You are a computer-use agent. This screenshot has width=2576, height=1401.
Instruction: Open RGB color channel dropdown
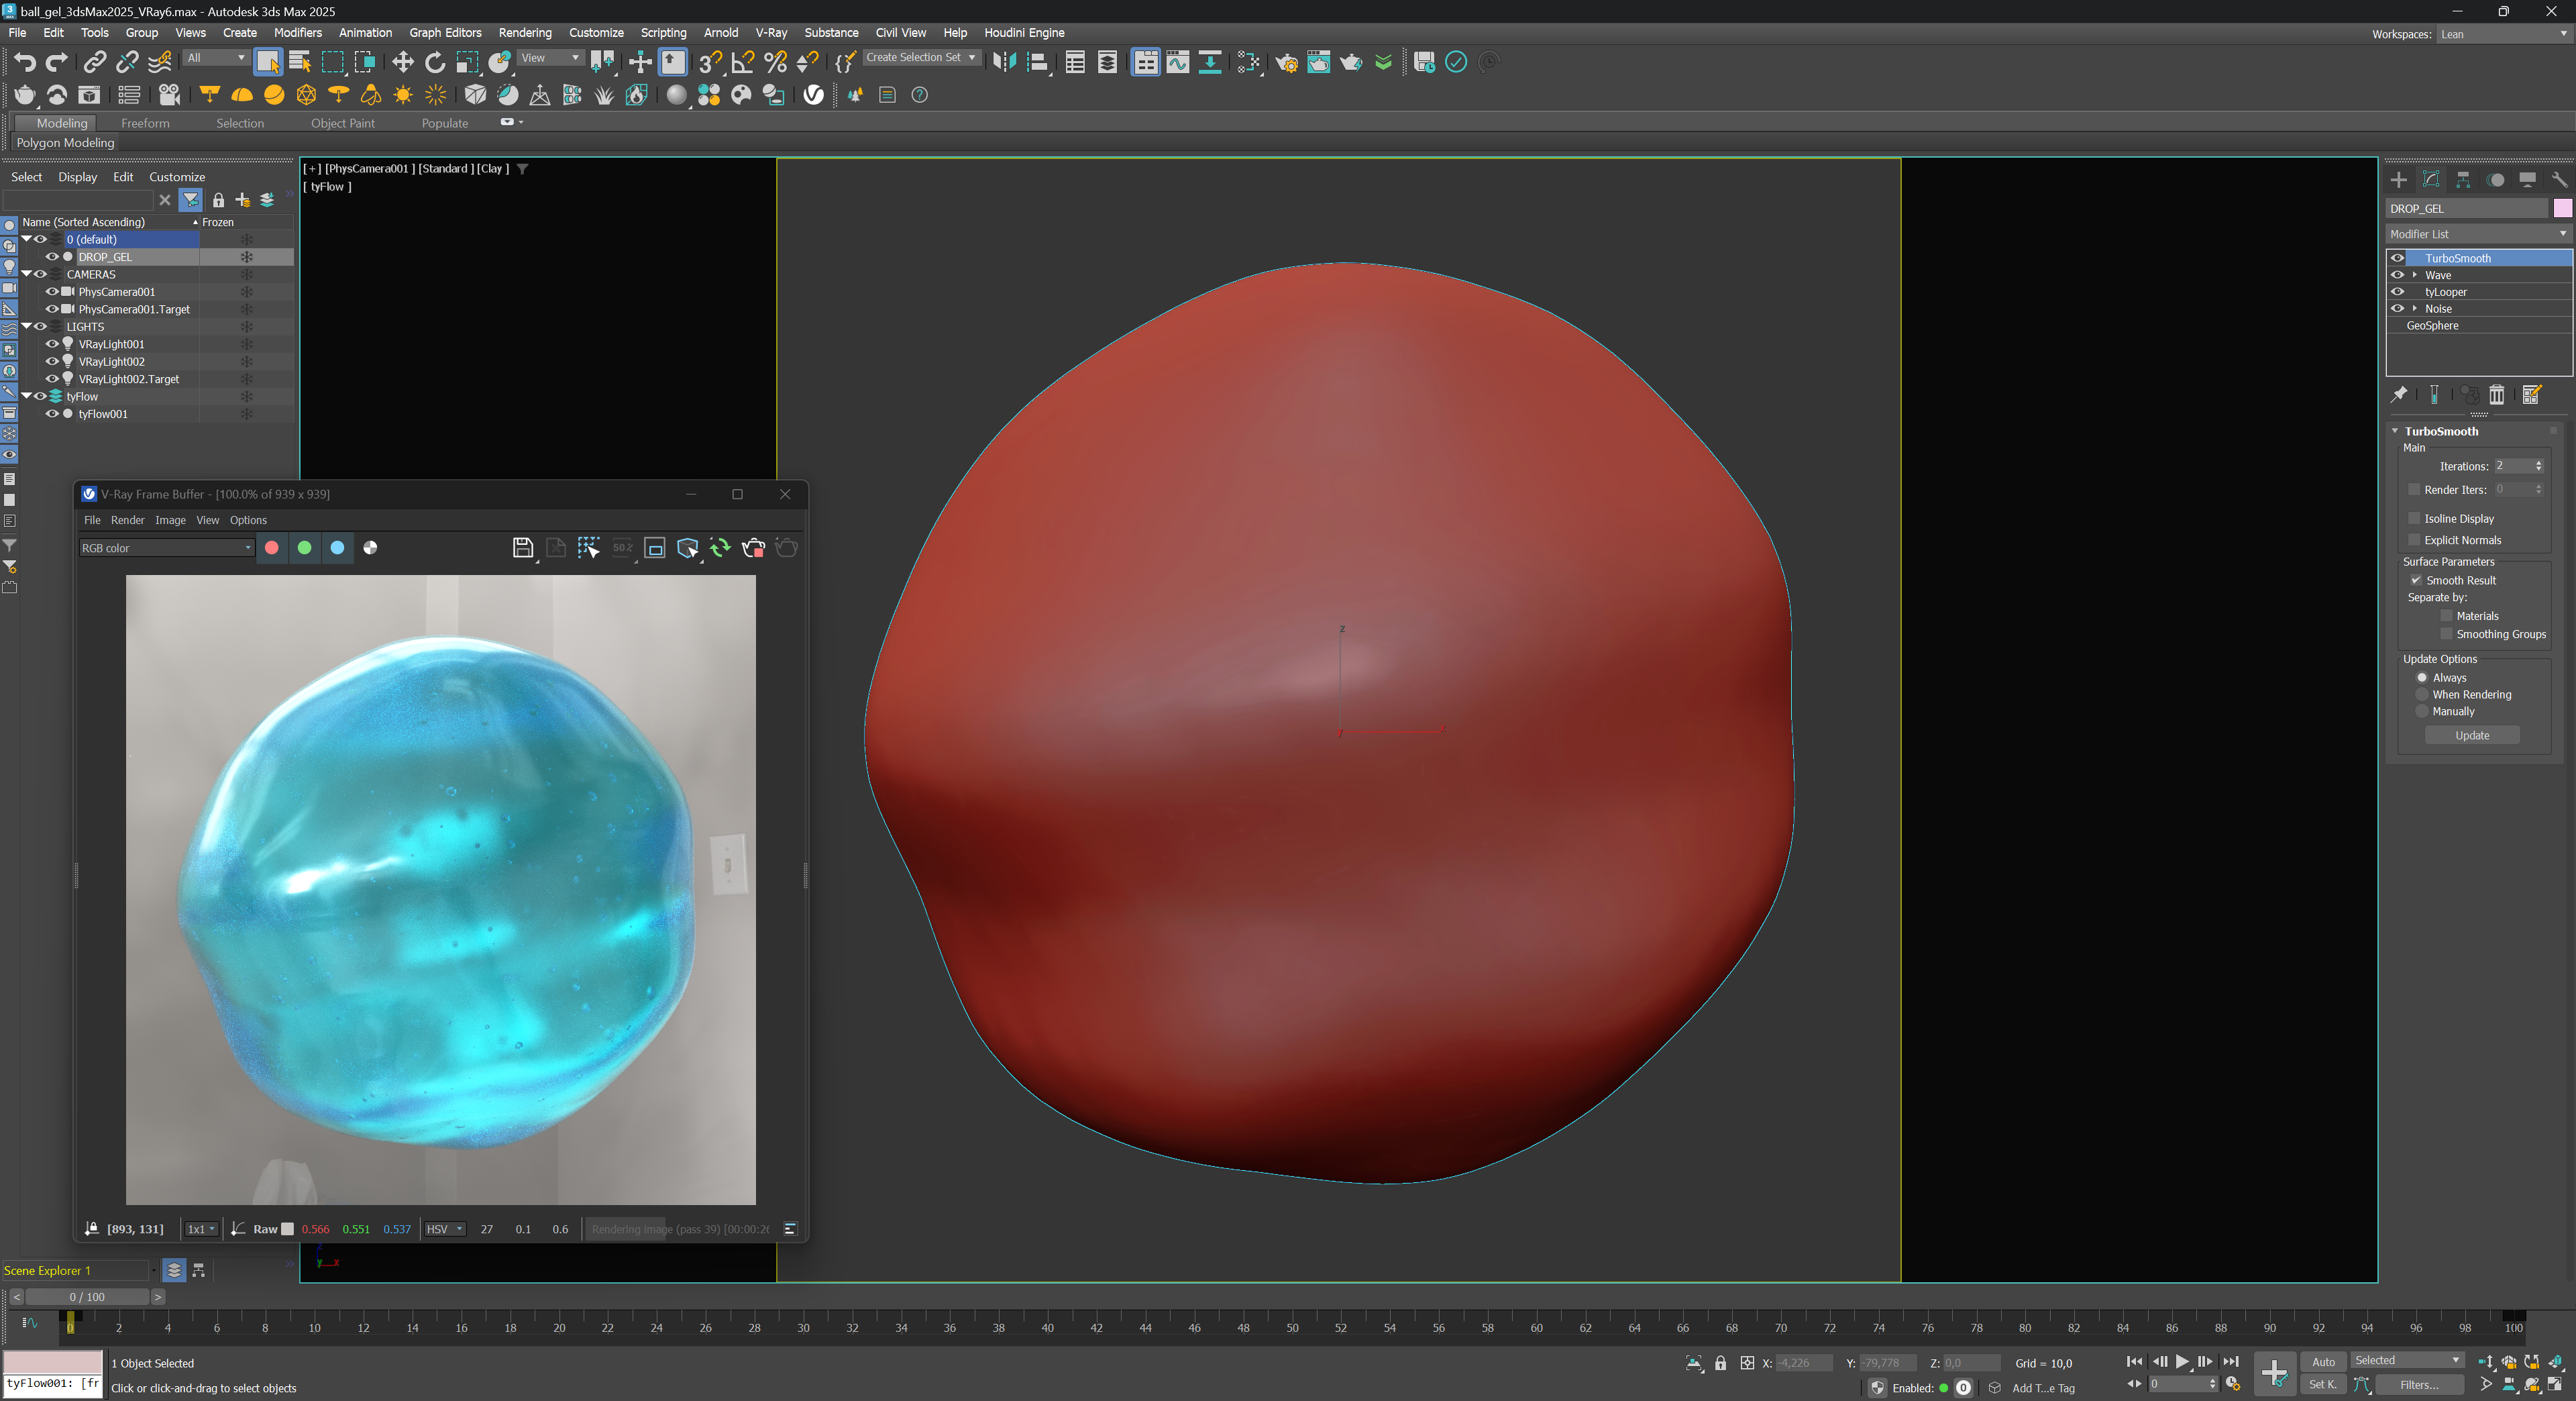pos(166,548)
